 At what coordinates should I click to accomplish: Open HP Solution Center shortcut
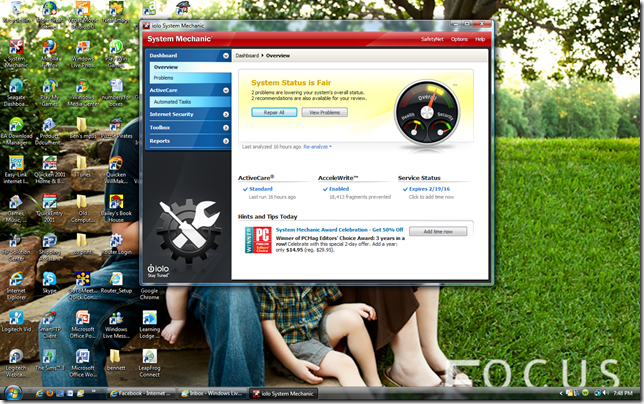pos(16,246)
